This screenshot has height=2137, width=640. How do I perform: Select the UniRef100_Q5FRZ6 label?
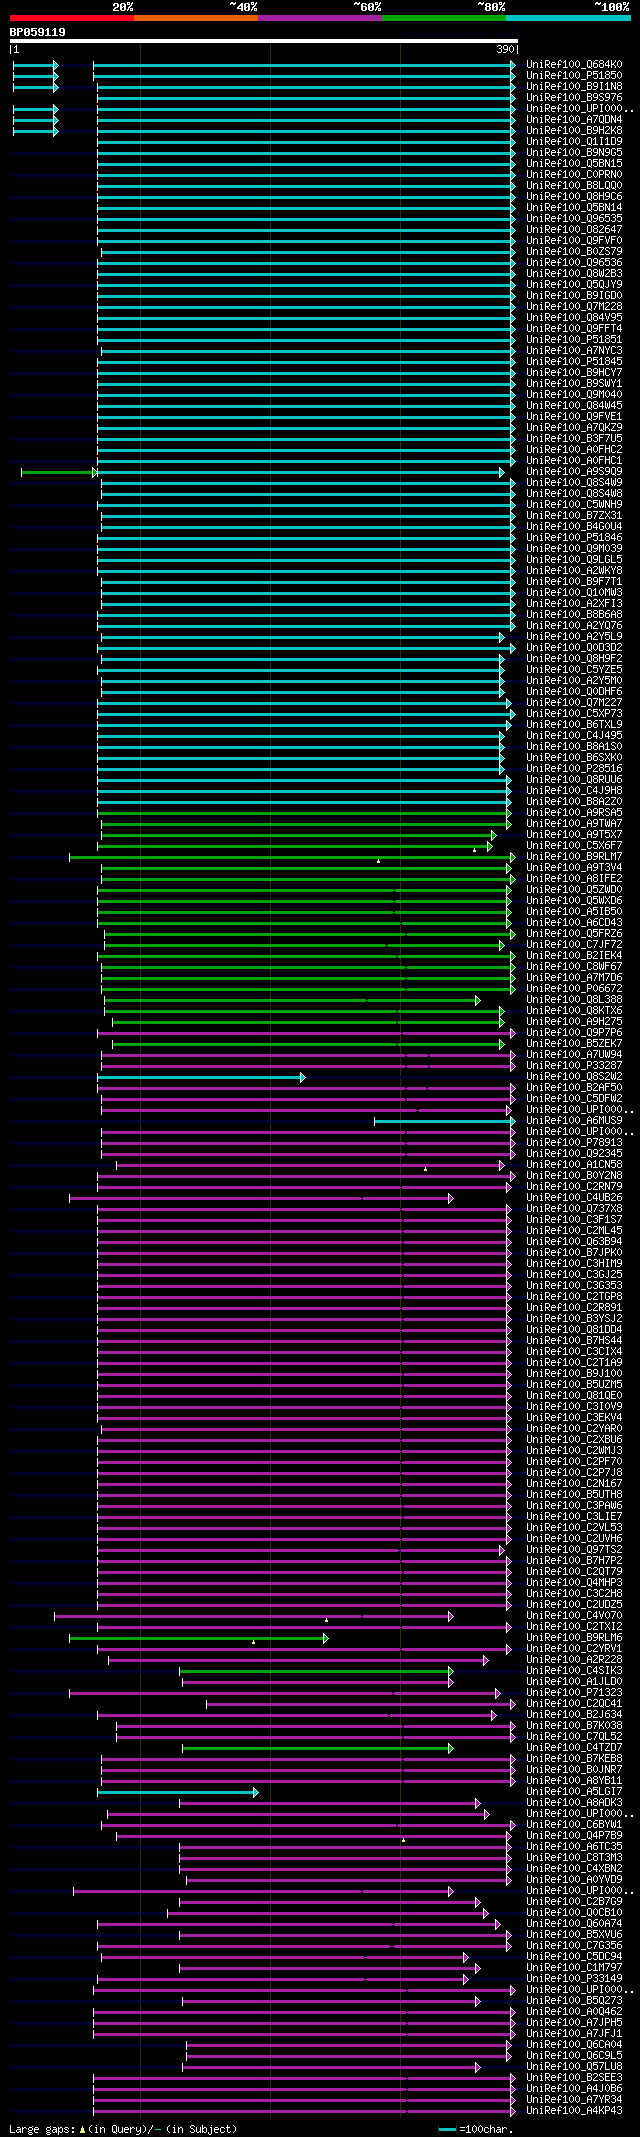pyautogui.click(x=574, y=934)
